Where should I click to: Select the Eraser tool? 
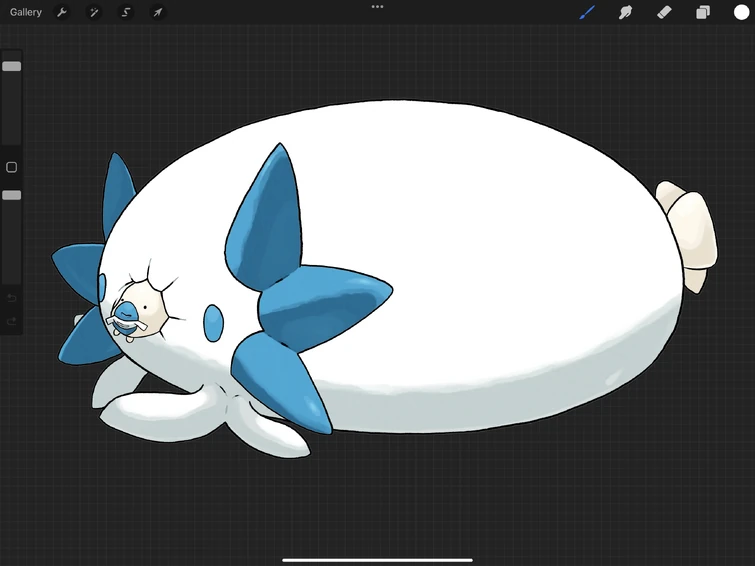coord(664,12)
